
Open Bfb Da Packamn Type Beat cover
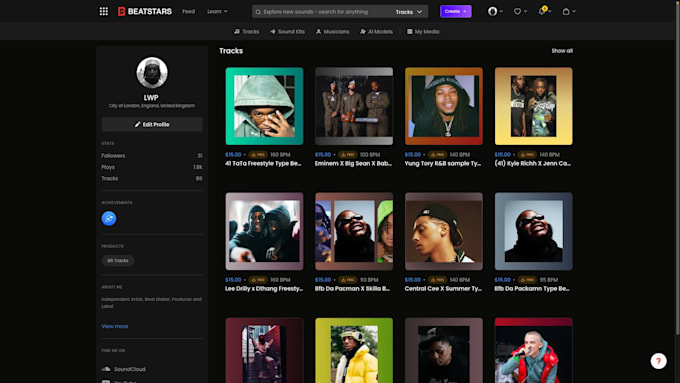tap(533, 231)
